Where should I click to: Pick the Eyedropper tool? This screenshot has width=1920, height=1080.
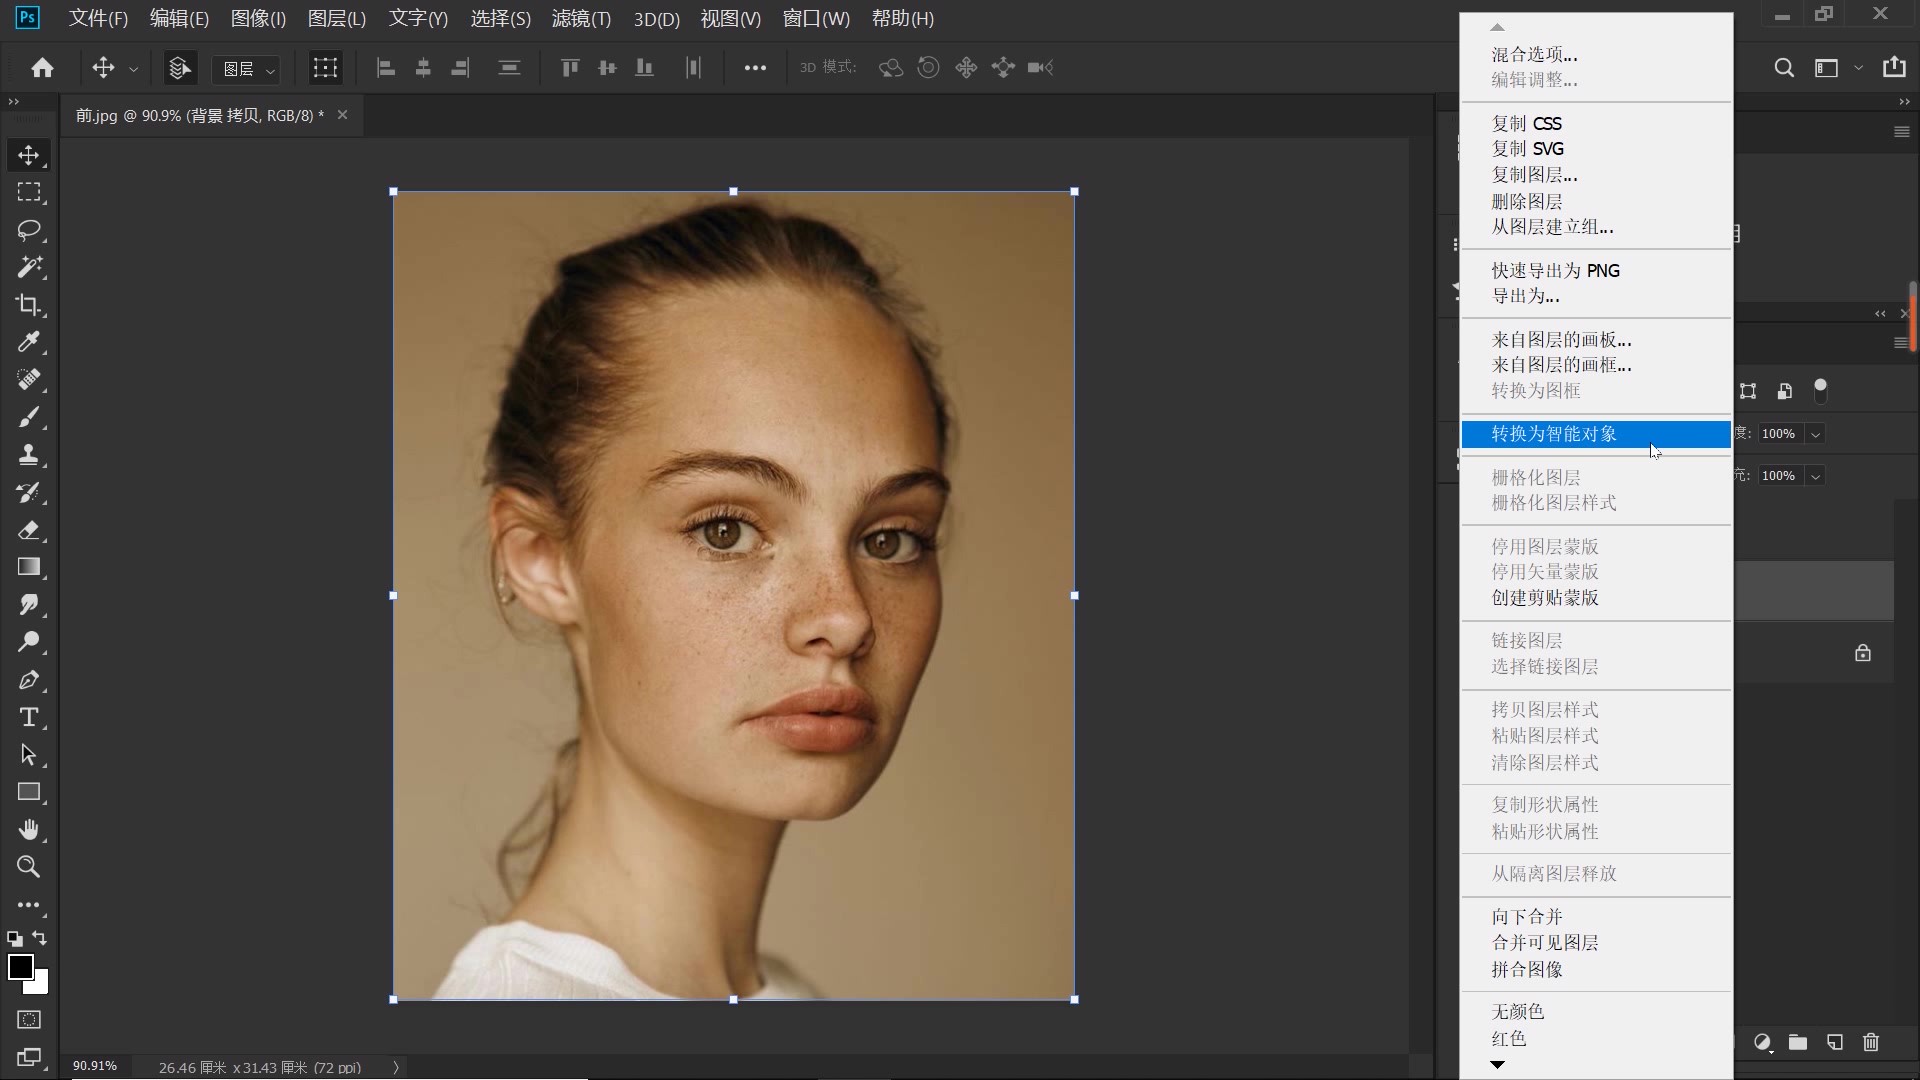[28, 342]
